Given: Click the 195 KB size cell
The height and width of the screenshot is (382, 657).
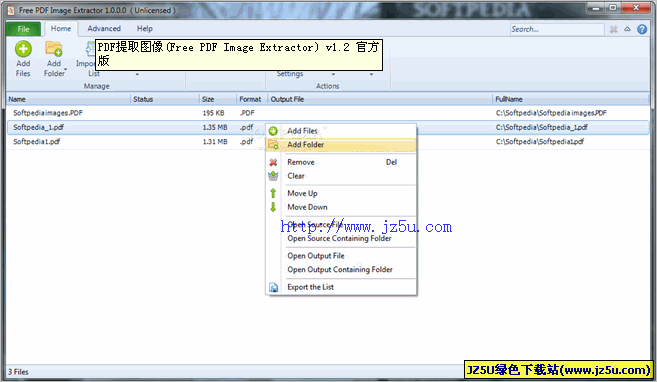Looking at the screenshot, I should pyautogui.click(x=214, y=113).
